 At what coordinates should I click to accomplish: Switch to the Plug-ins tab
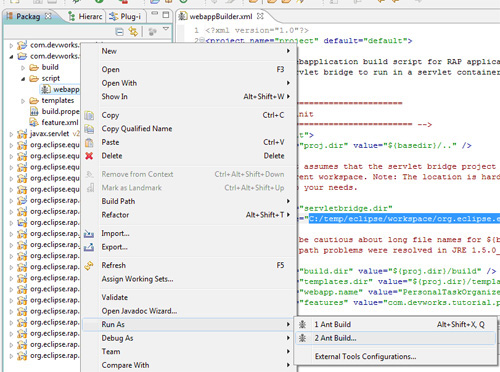(126, 16)
